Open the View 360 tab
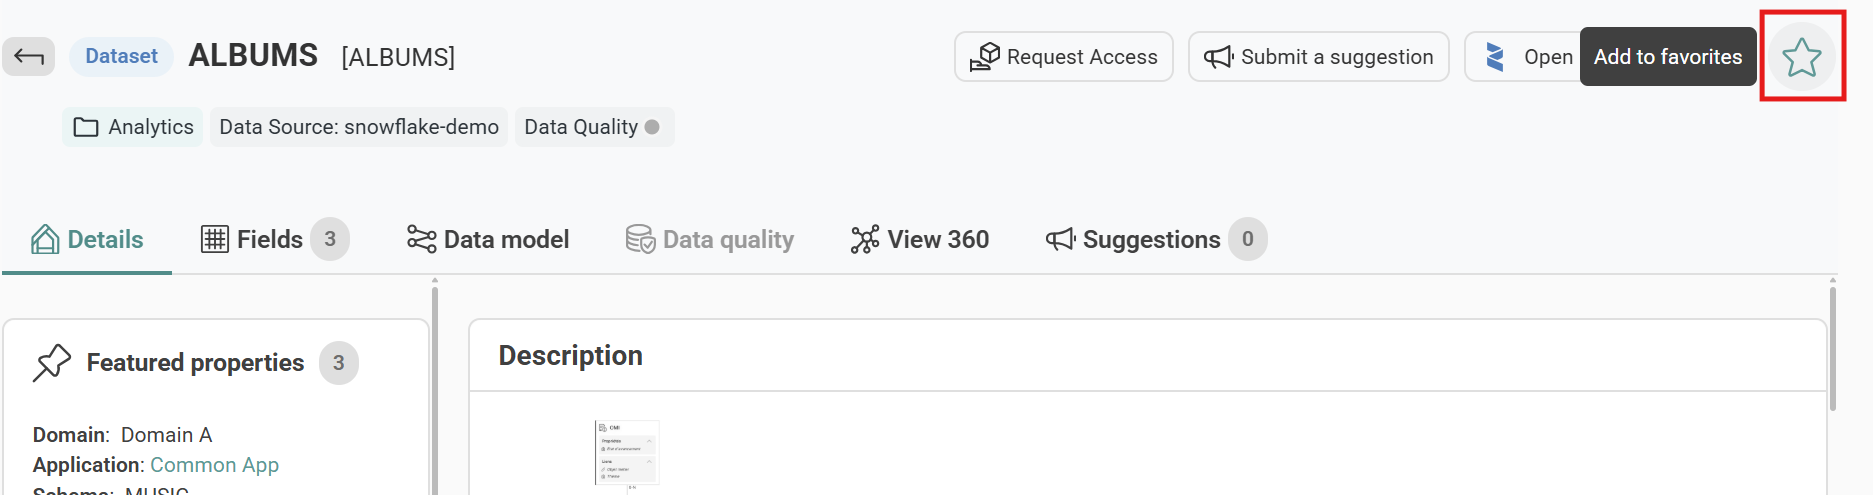The height and width of the screenshot is (495, 1873). [920, 240]
